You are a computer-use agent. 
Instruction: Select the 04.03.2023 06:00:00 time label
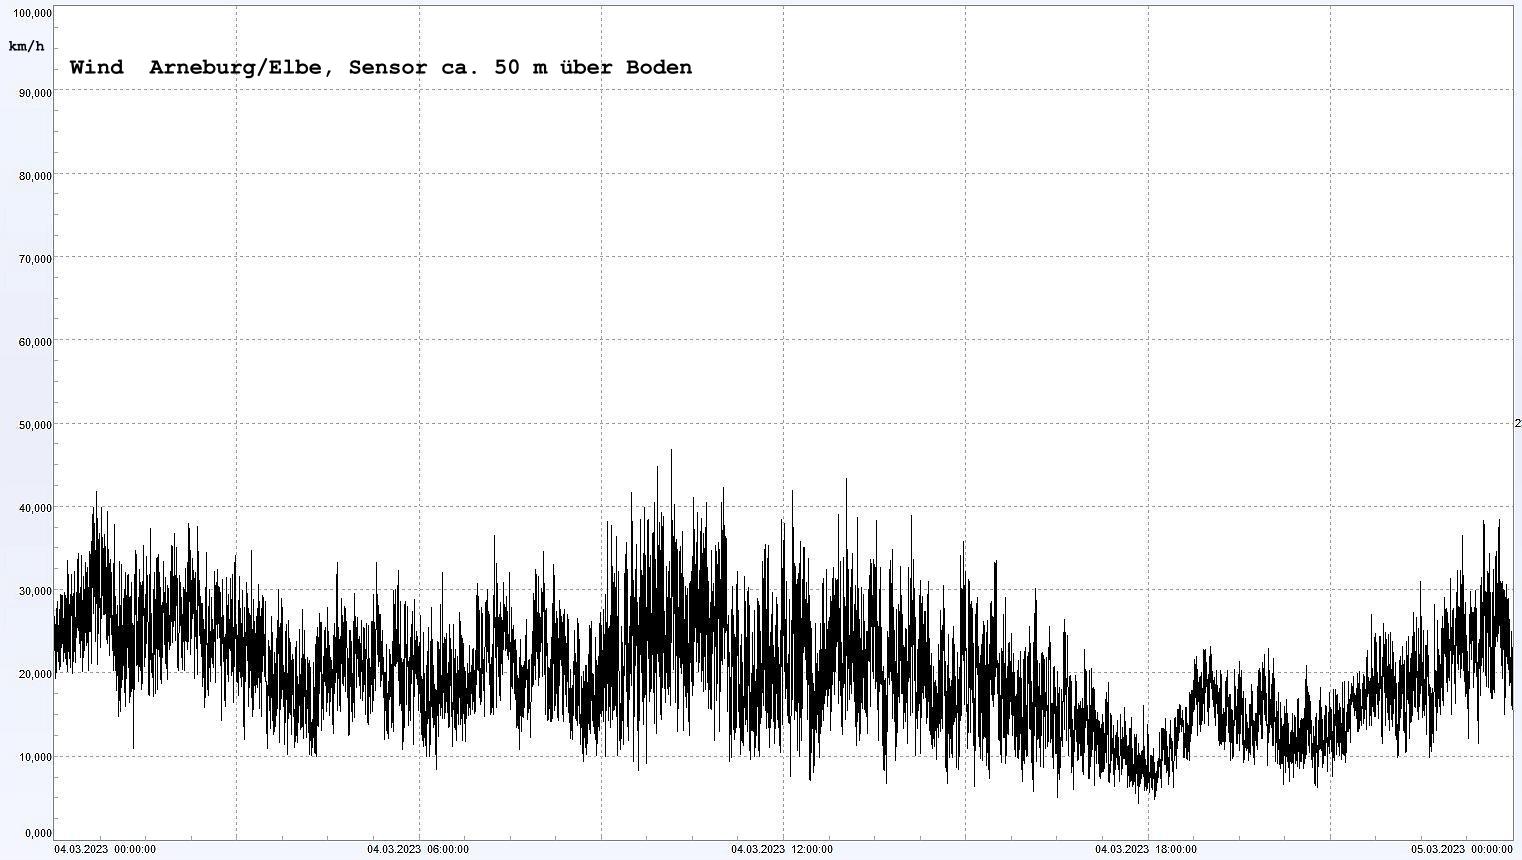(418, 850)
